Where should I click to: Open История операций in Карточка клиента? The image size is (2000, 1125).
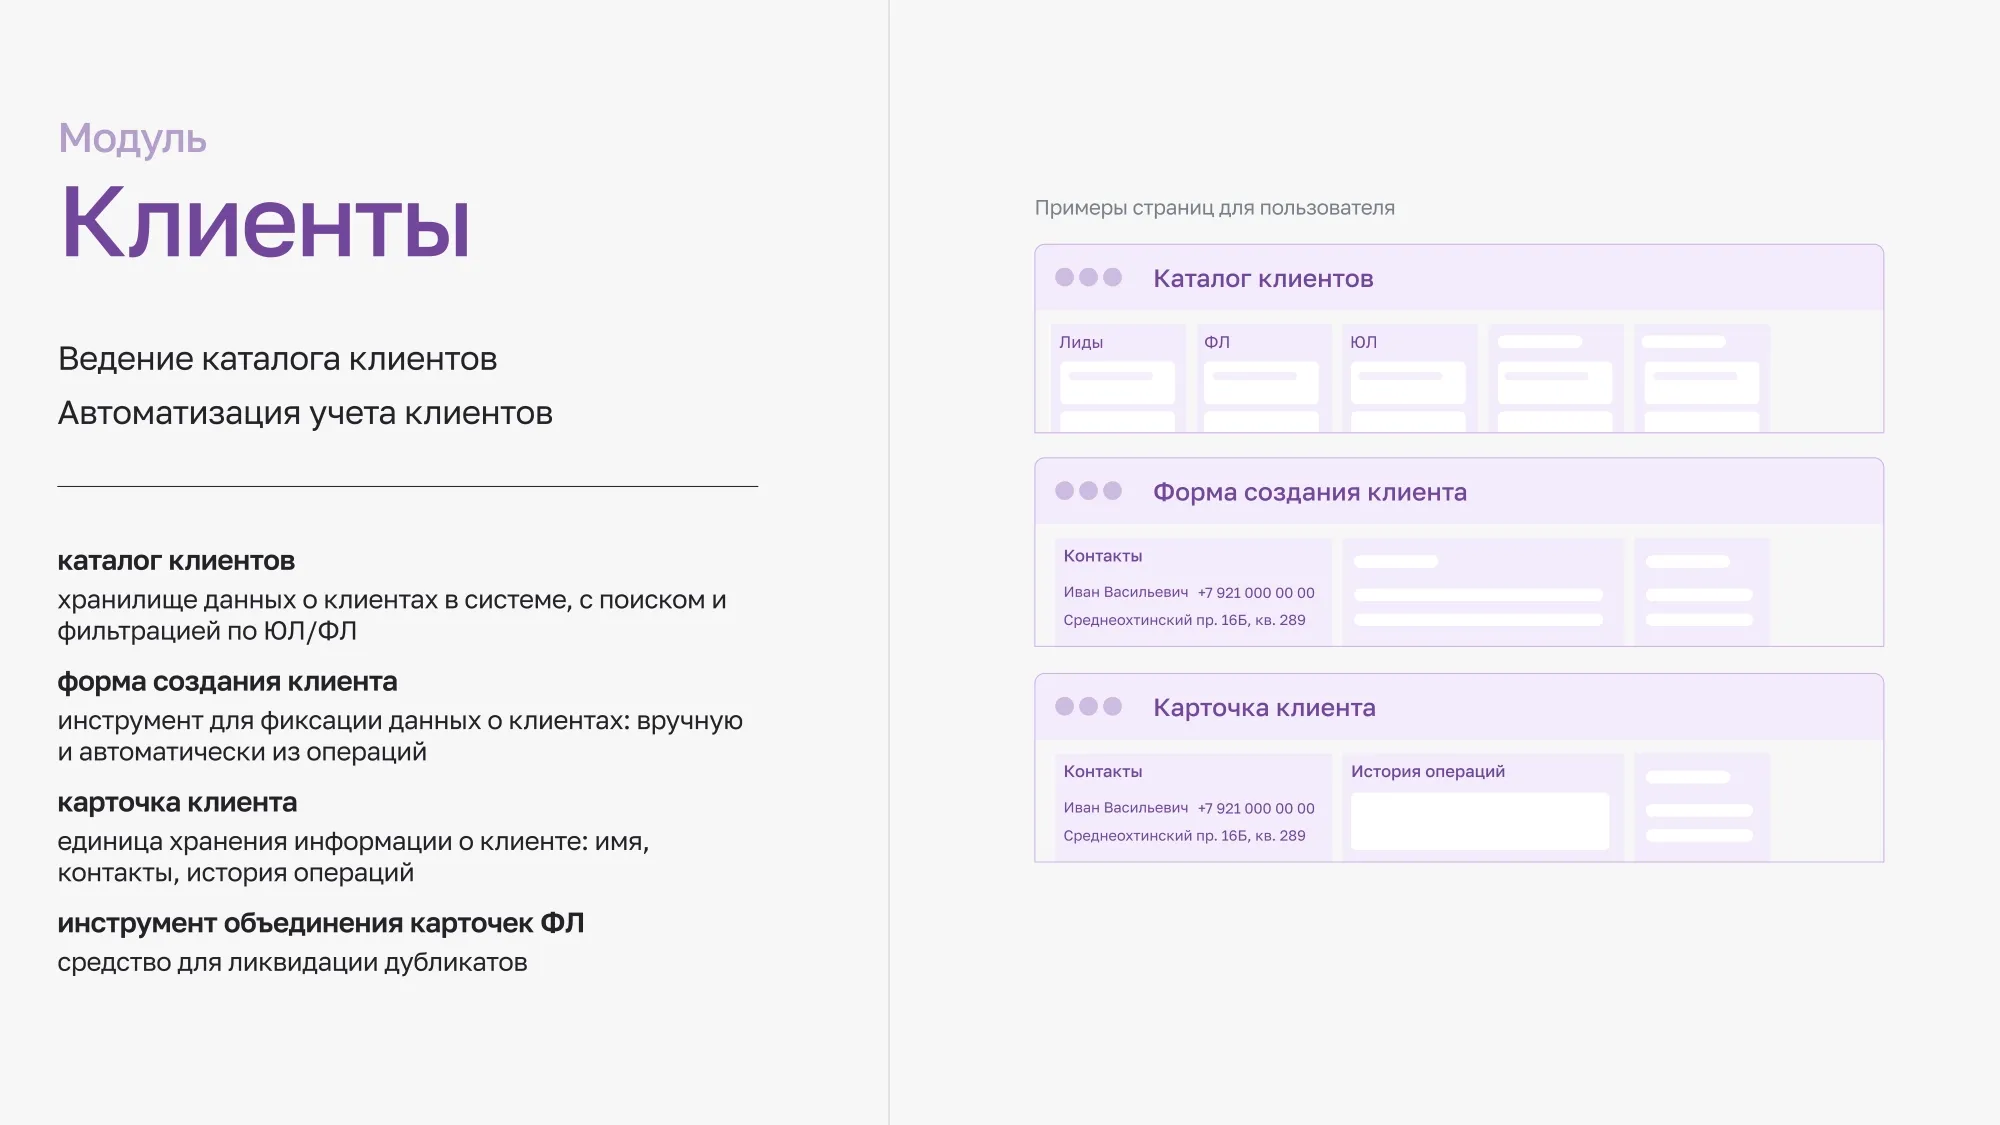1428,771
